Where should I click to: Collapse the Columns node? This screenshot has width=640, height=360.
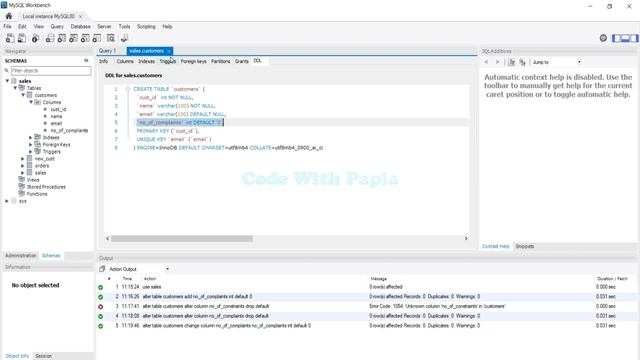[31, 102]
